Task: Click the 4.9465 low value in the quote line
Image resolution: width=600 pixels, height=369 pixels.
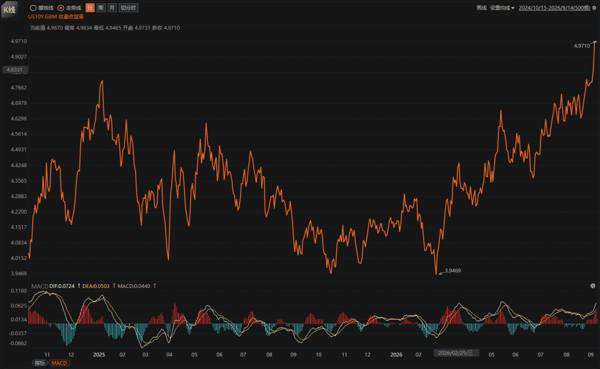Action: (x=113, y=28)
